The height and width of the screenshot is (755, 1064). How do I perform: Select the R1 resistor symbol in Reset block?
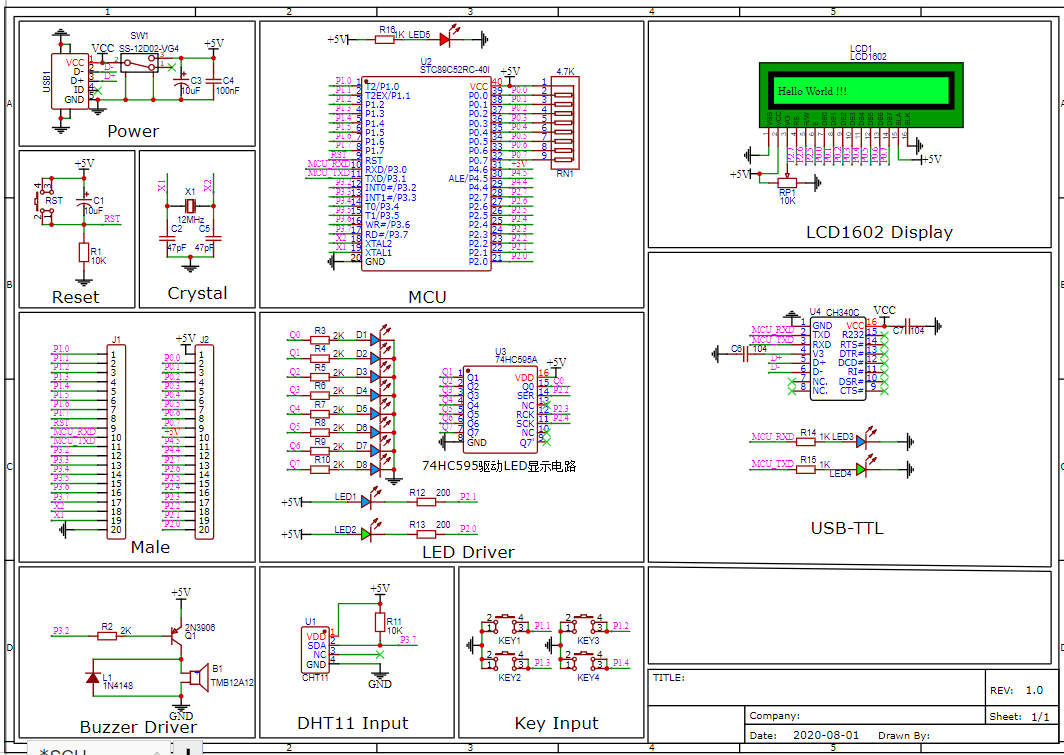click(83, 252)
